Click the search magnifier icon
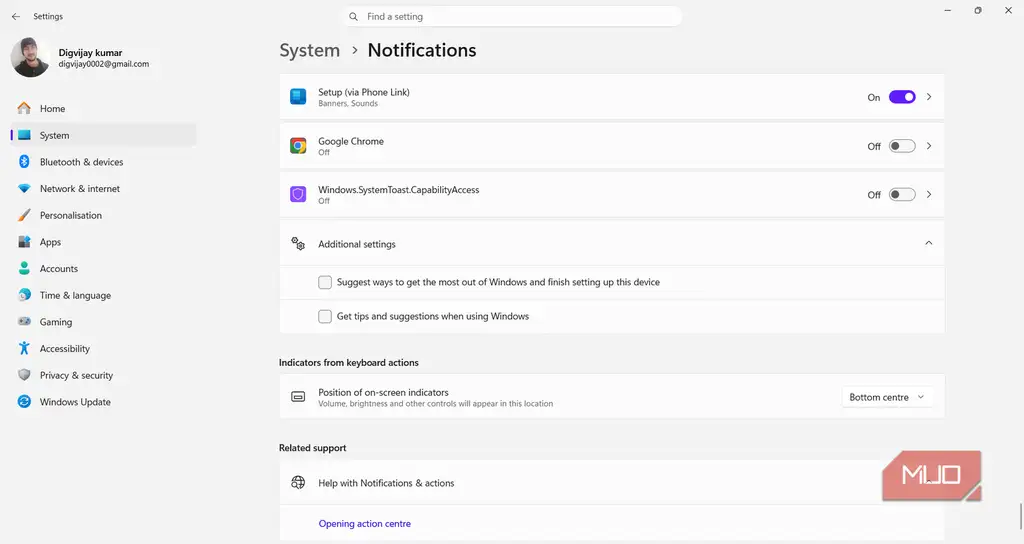This screenshot has height=544, width=1024. [x=353, y=16]
